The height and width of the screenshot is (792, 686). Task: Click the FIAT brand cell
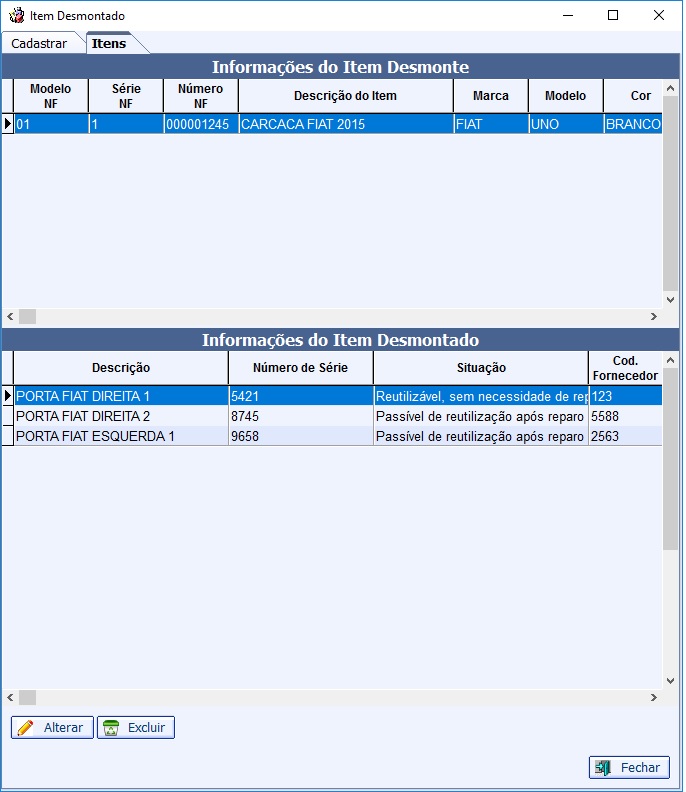[491, 124]
